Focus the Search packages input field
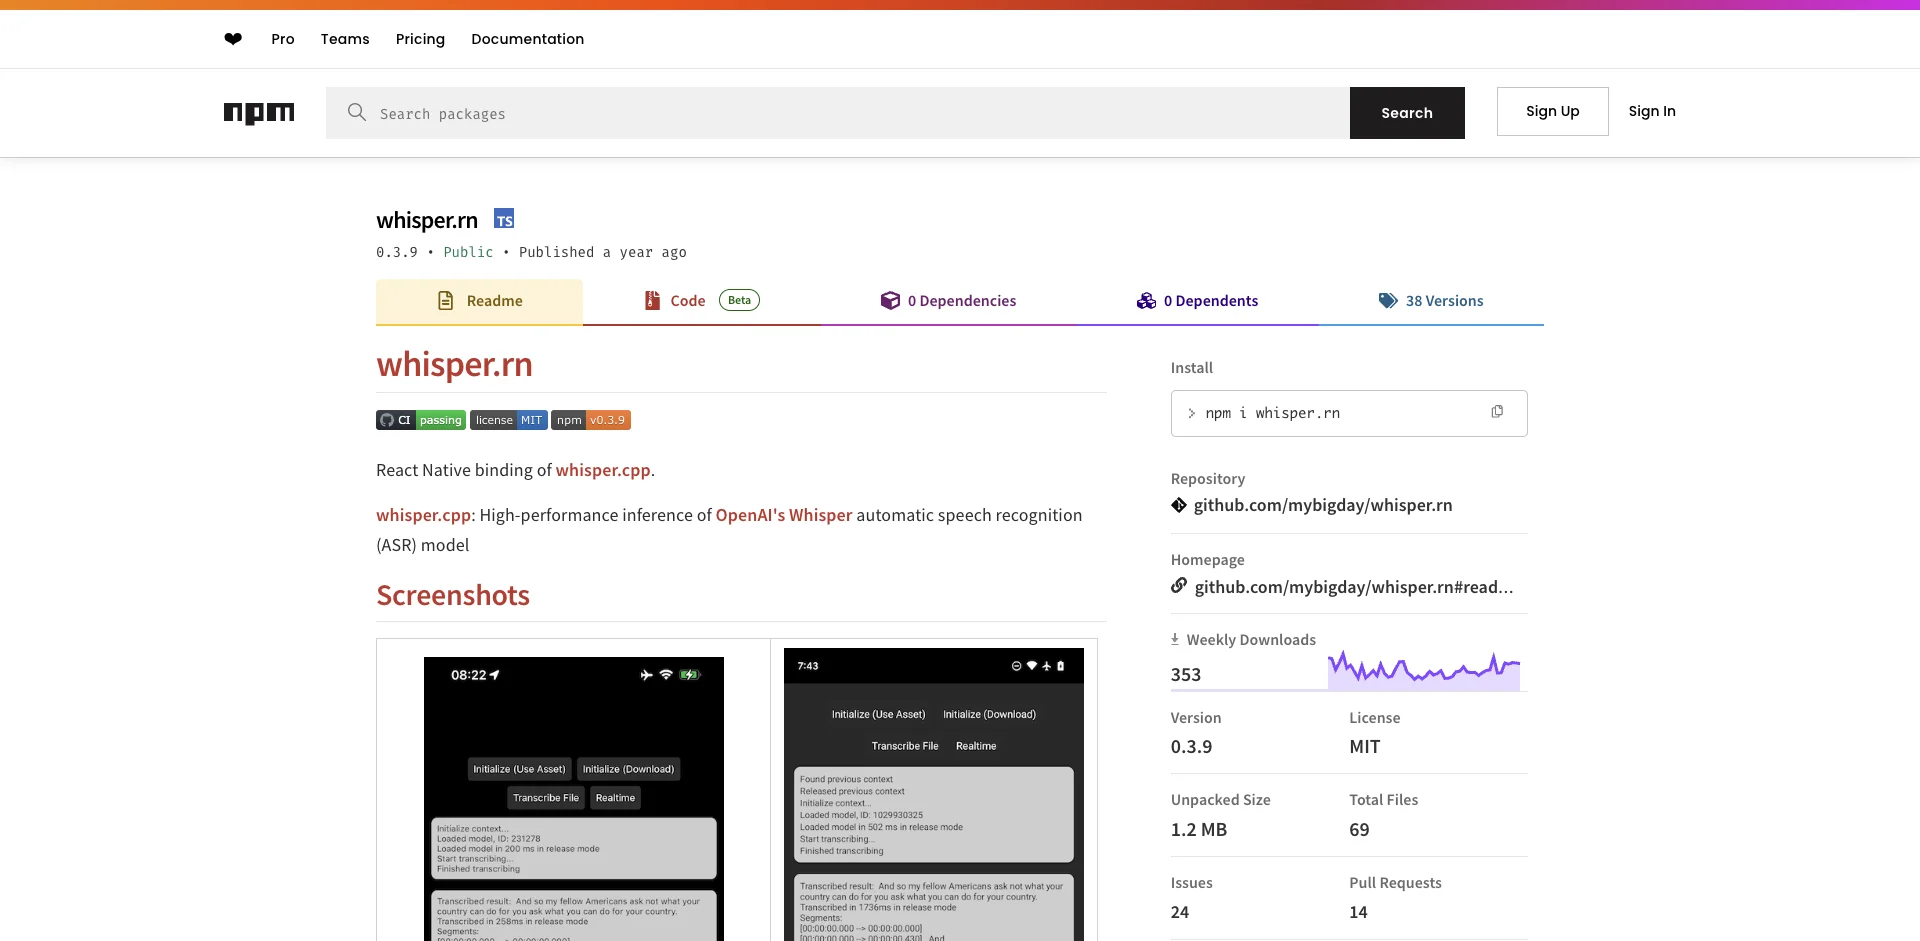1920x941 pixels. pos(838,113)
